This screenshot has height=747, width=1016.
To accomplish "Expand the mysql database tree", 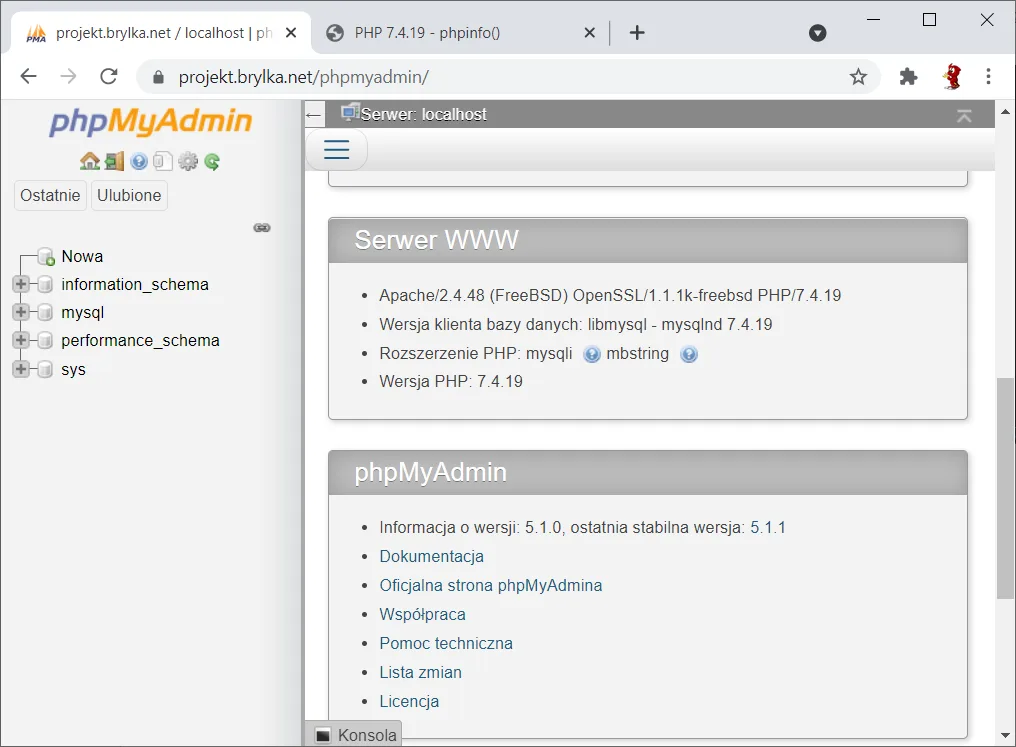I will coord(21,312).
